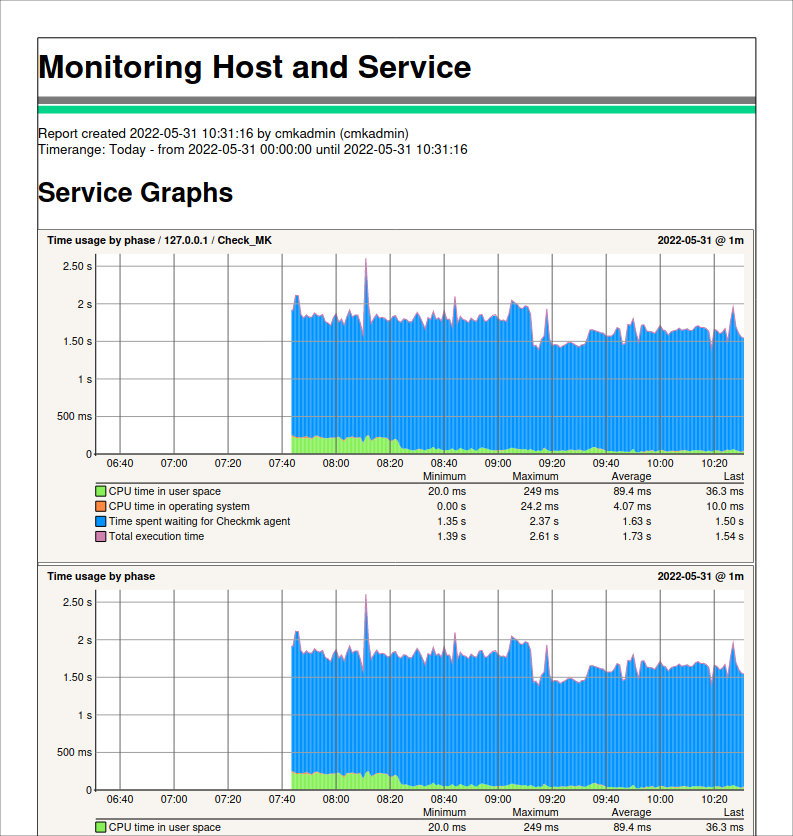This screenshot has height=836, width=793.
Task: Click the '08:20' time label on Check_MK graph
Action: tap(390, 463)
